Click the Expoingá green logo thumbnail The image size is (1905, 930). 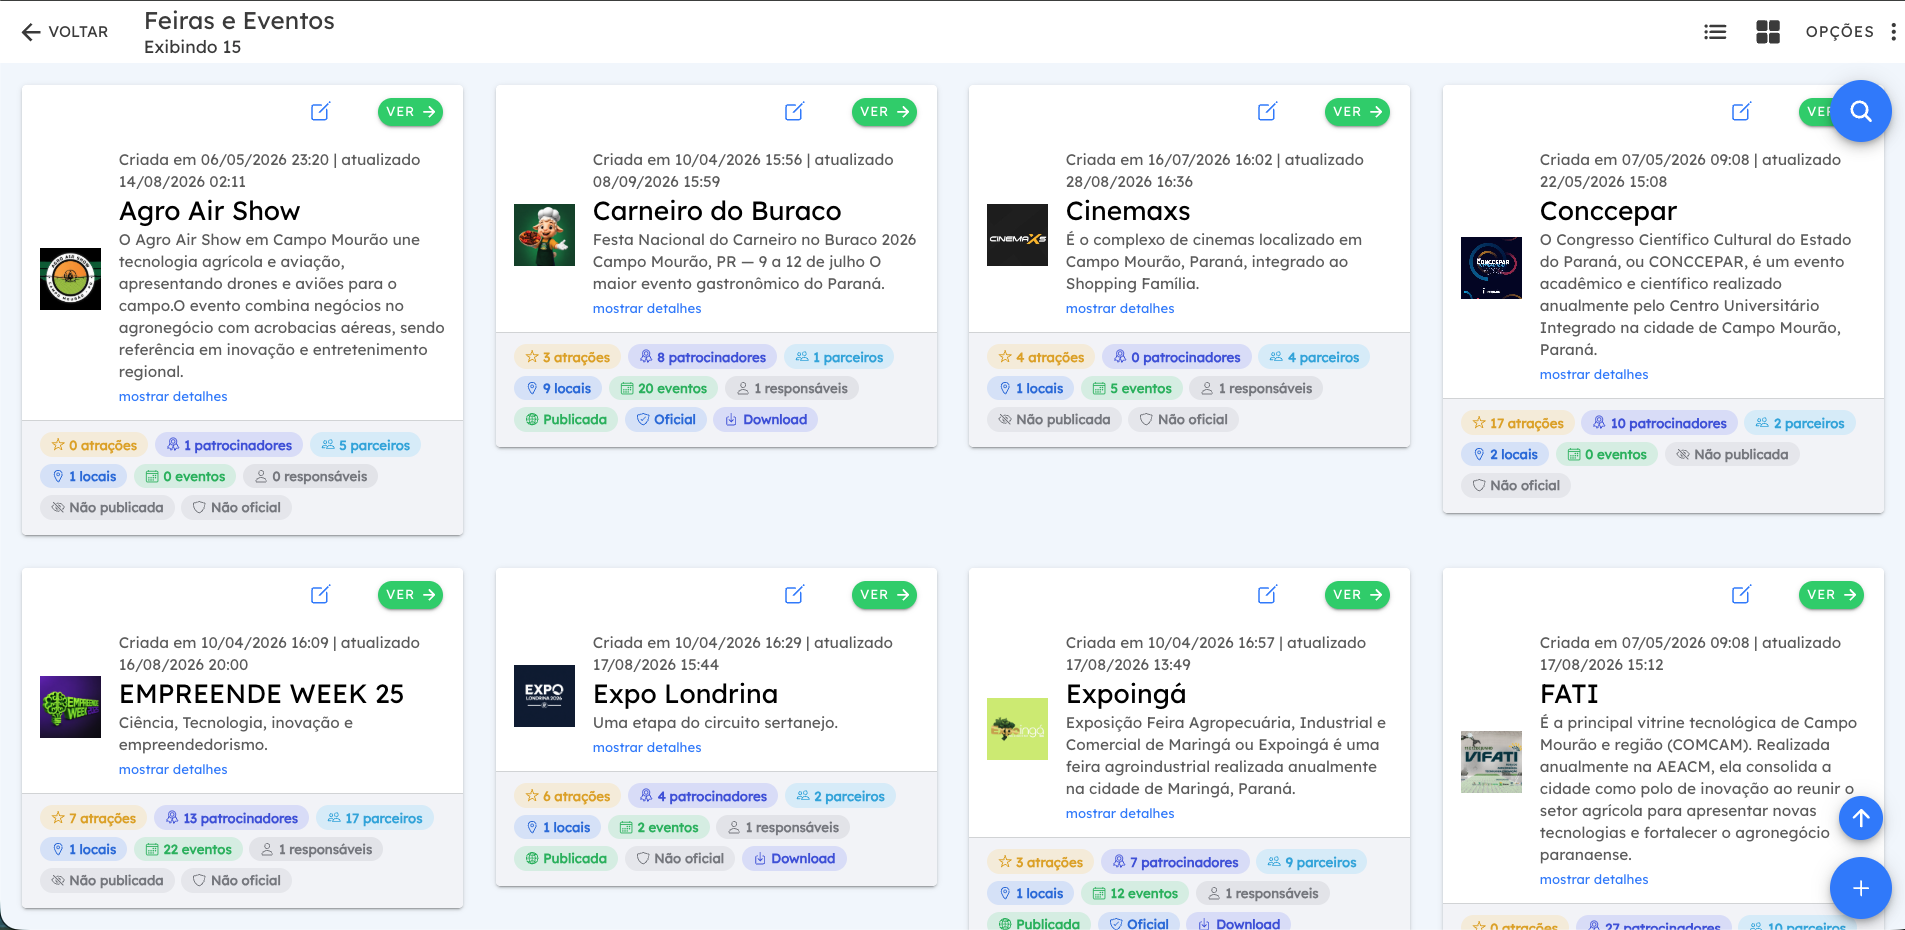pos(1017,729)
